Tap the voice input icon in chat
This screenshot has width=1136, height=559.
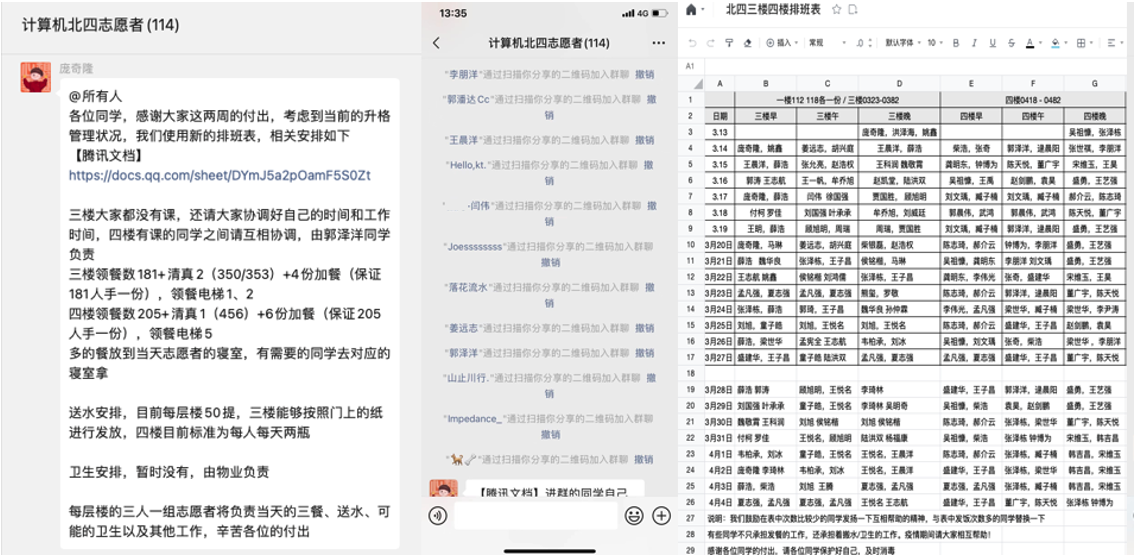point(437,516)
